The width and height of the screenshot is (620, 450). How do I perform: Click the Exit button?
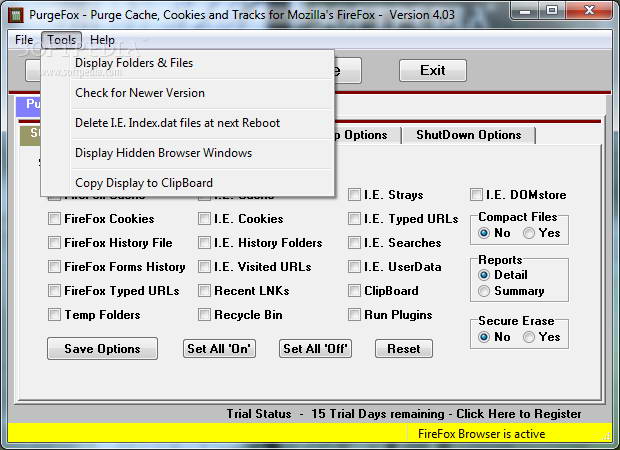pyautogui.click(x=433, y=71)
